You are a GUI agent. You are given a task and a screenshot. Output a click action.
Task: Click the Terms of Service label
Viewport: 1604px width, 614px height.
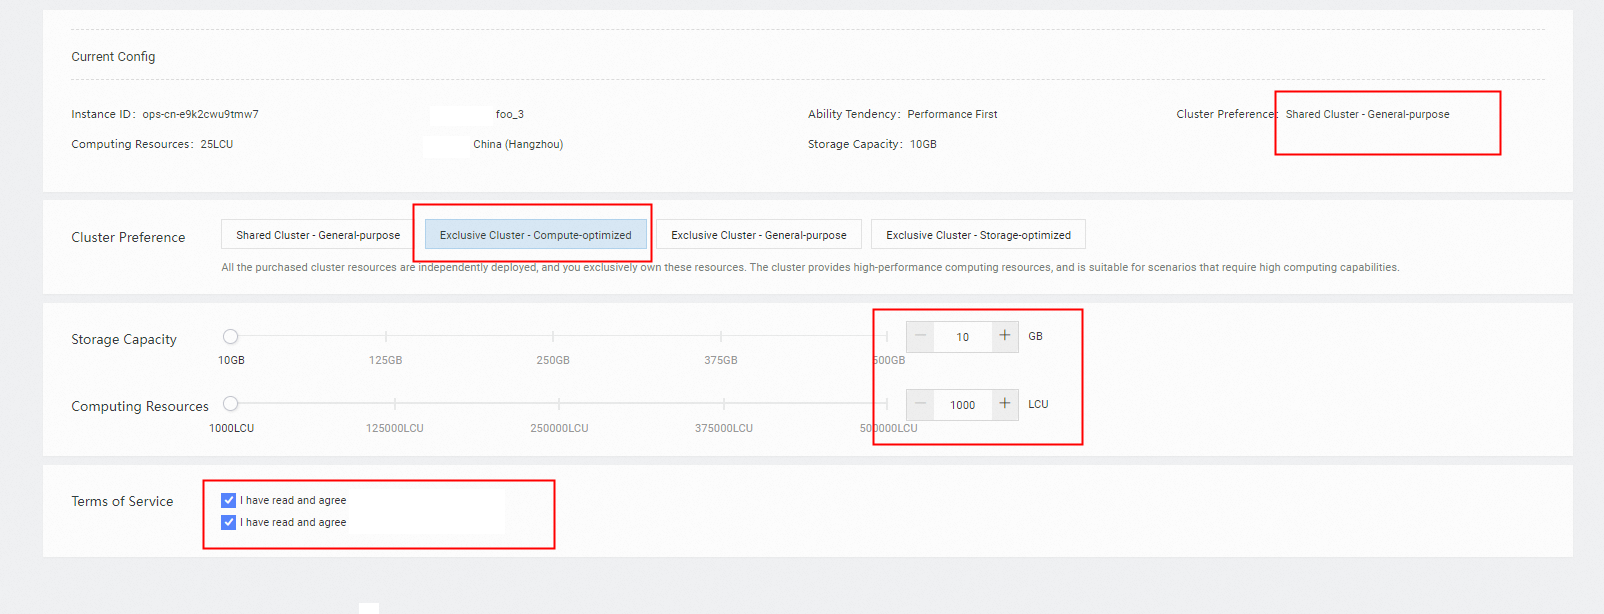(122, 501)
